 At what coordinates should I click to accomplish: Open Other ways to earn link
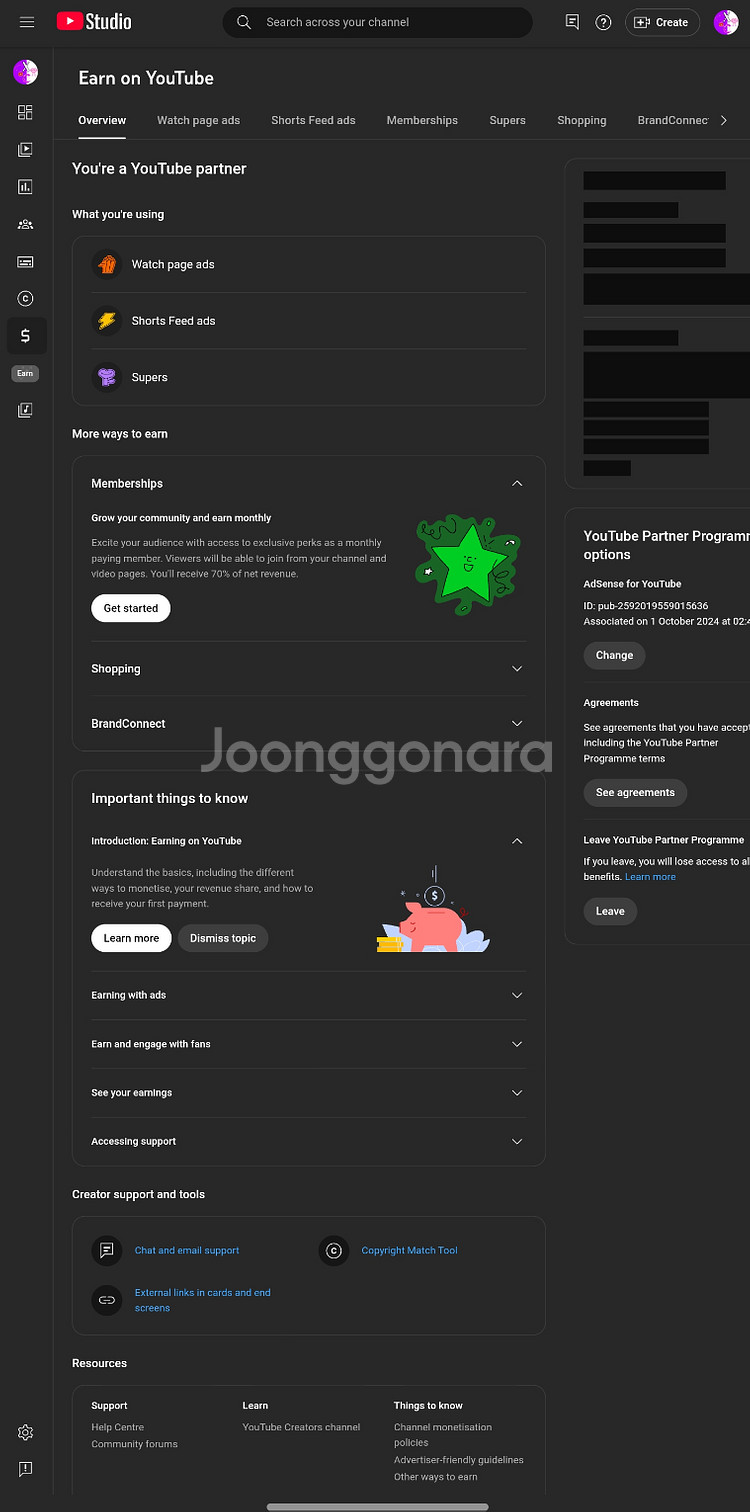coord(436,1477)
